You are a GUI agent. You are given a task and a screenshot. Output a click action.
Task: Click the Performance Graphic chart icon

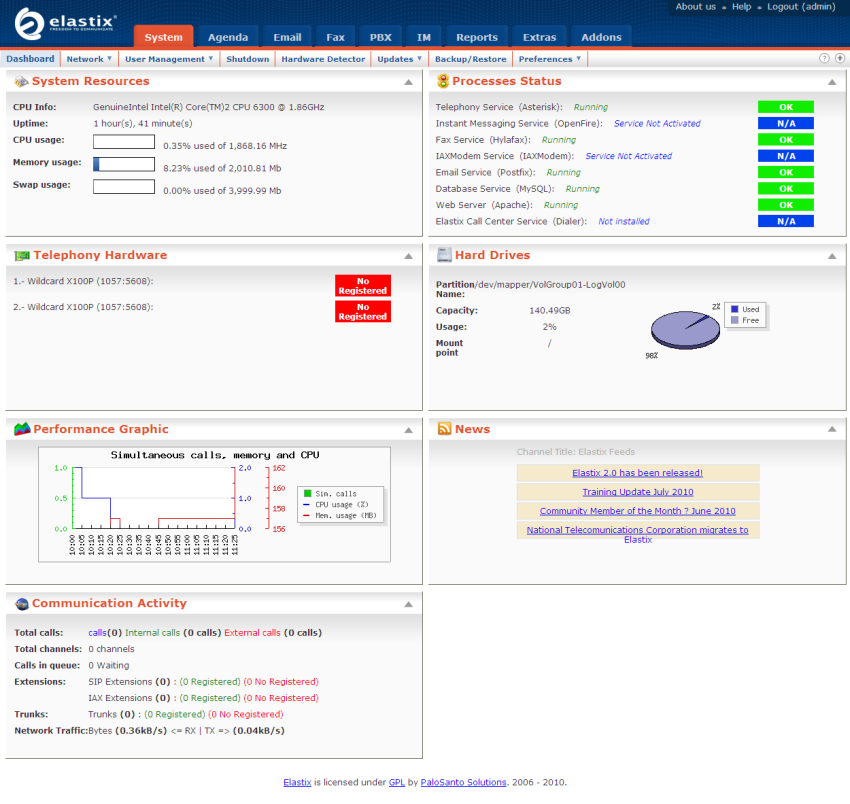21,429
